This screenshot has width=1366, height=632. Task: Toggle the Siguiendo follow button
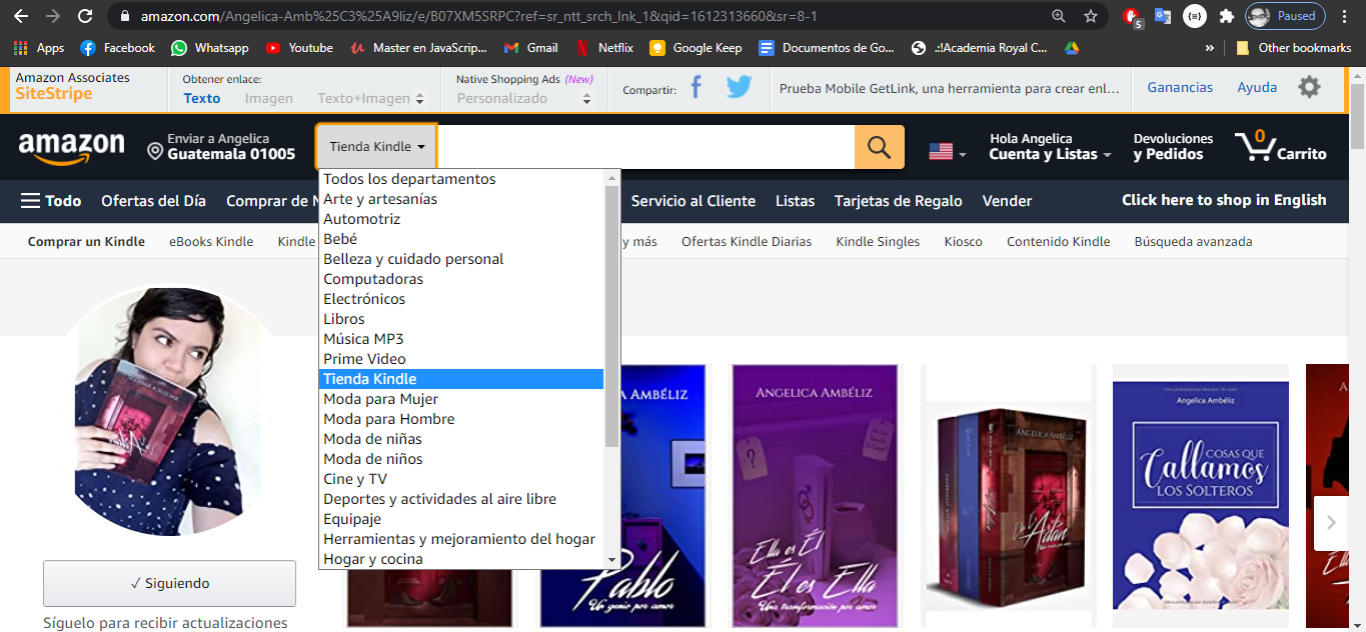pos(169,583)
